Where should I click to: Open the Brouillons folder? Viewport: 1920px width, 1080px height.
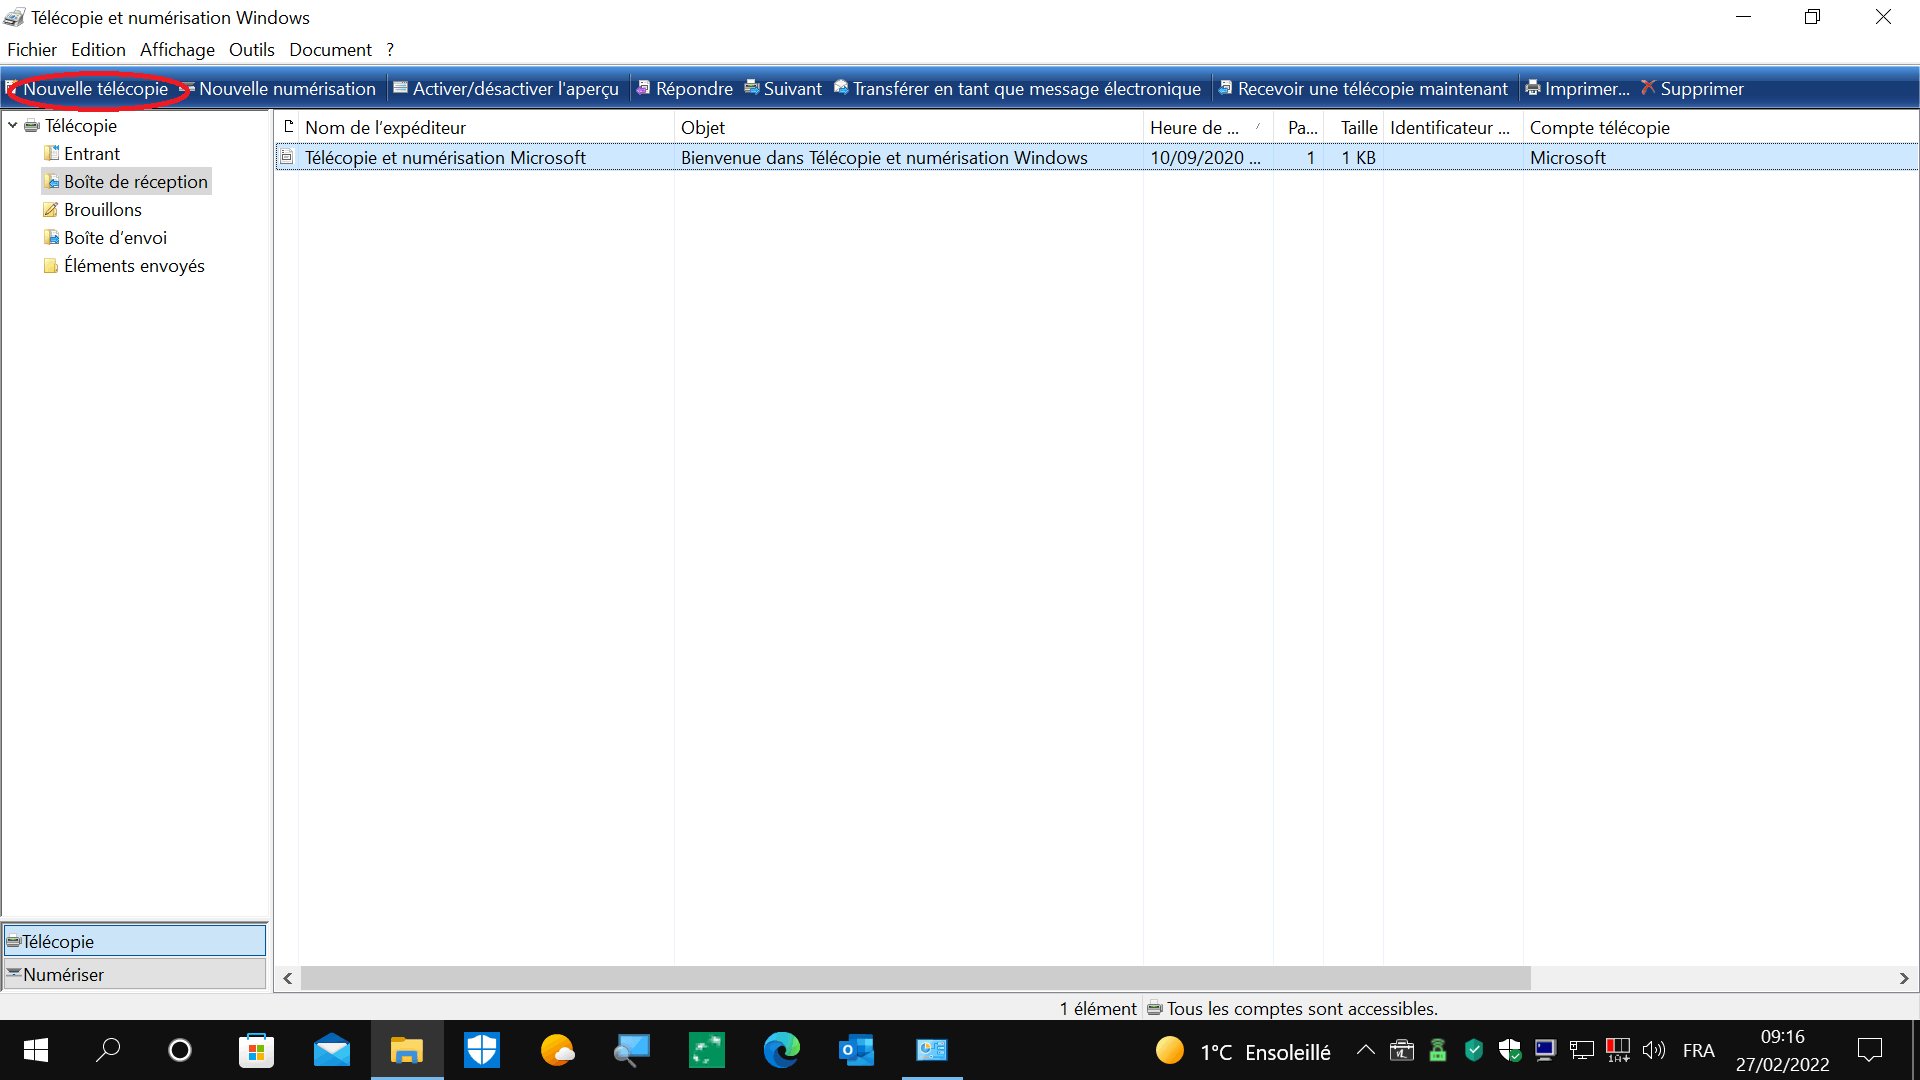pyautogui.click(x=102, y=210)
